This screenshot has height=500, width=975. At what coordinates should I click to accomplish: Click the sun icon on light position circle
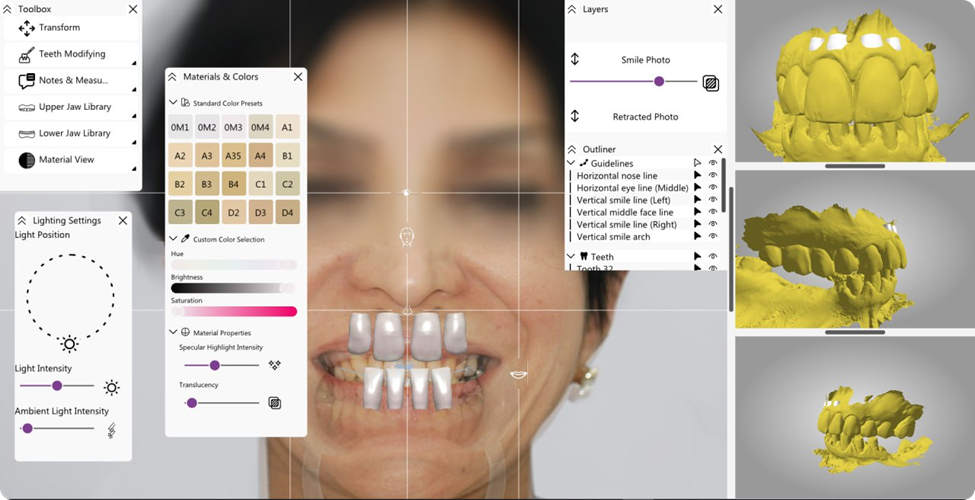coord(70,344)
